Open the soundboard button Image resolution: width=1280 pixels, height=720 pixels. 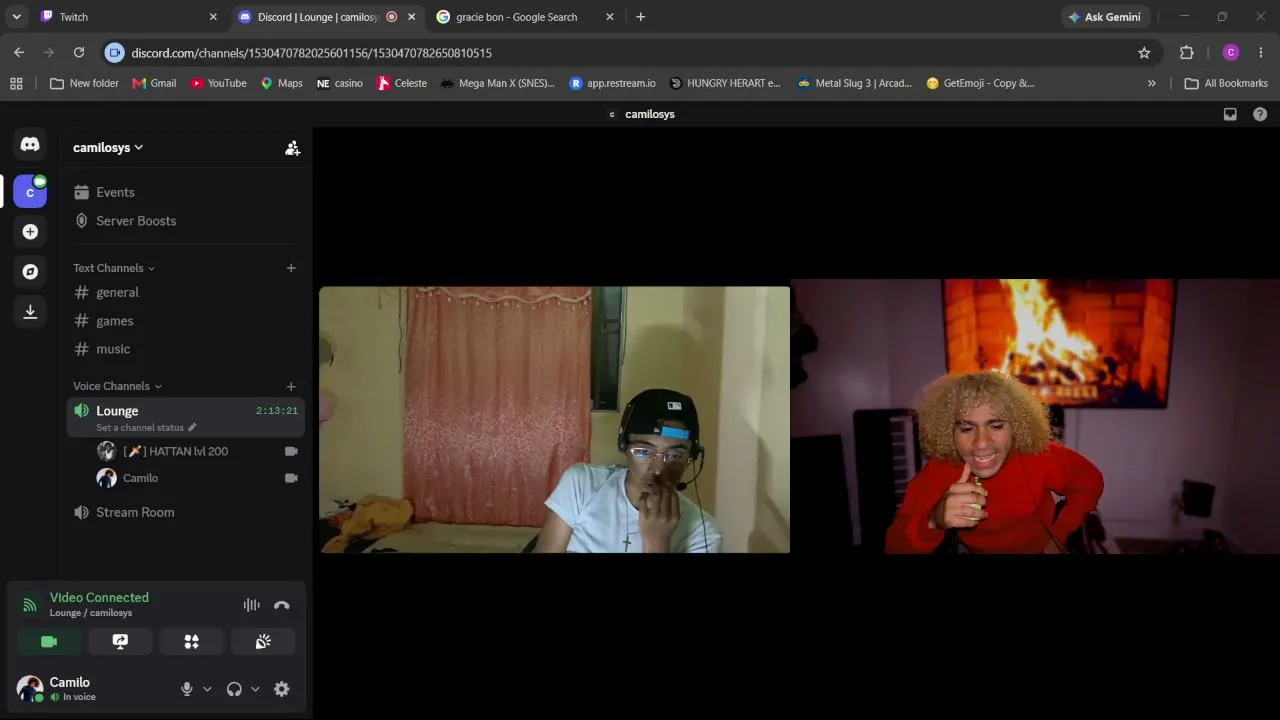[263, 642]
